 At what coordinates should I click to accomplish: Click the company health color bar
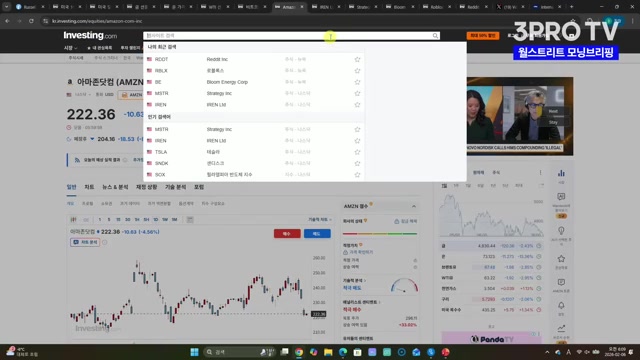click(380, 234)
